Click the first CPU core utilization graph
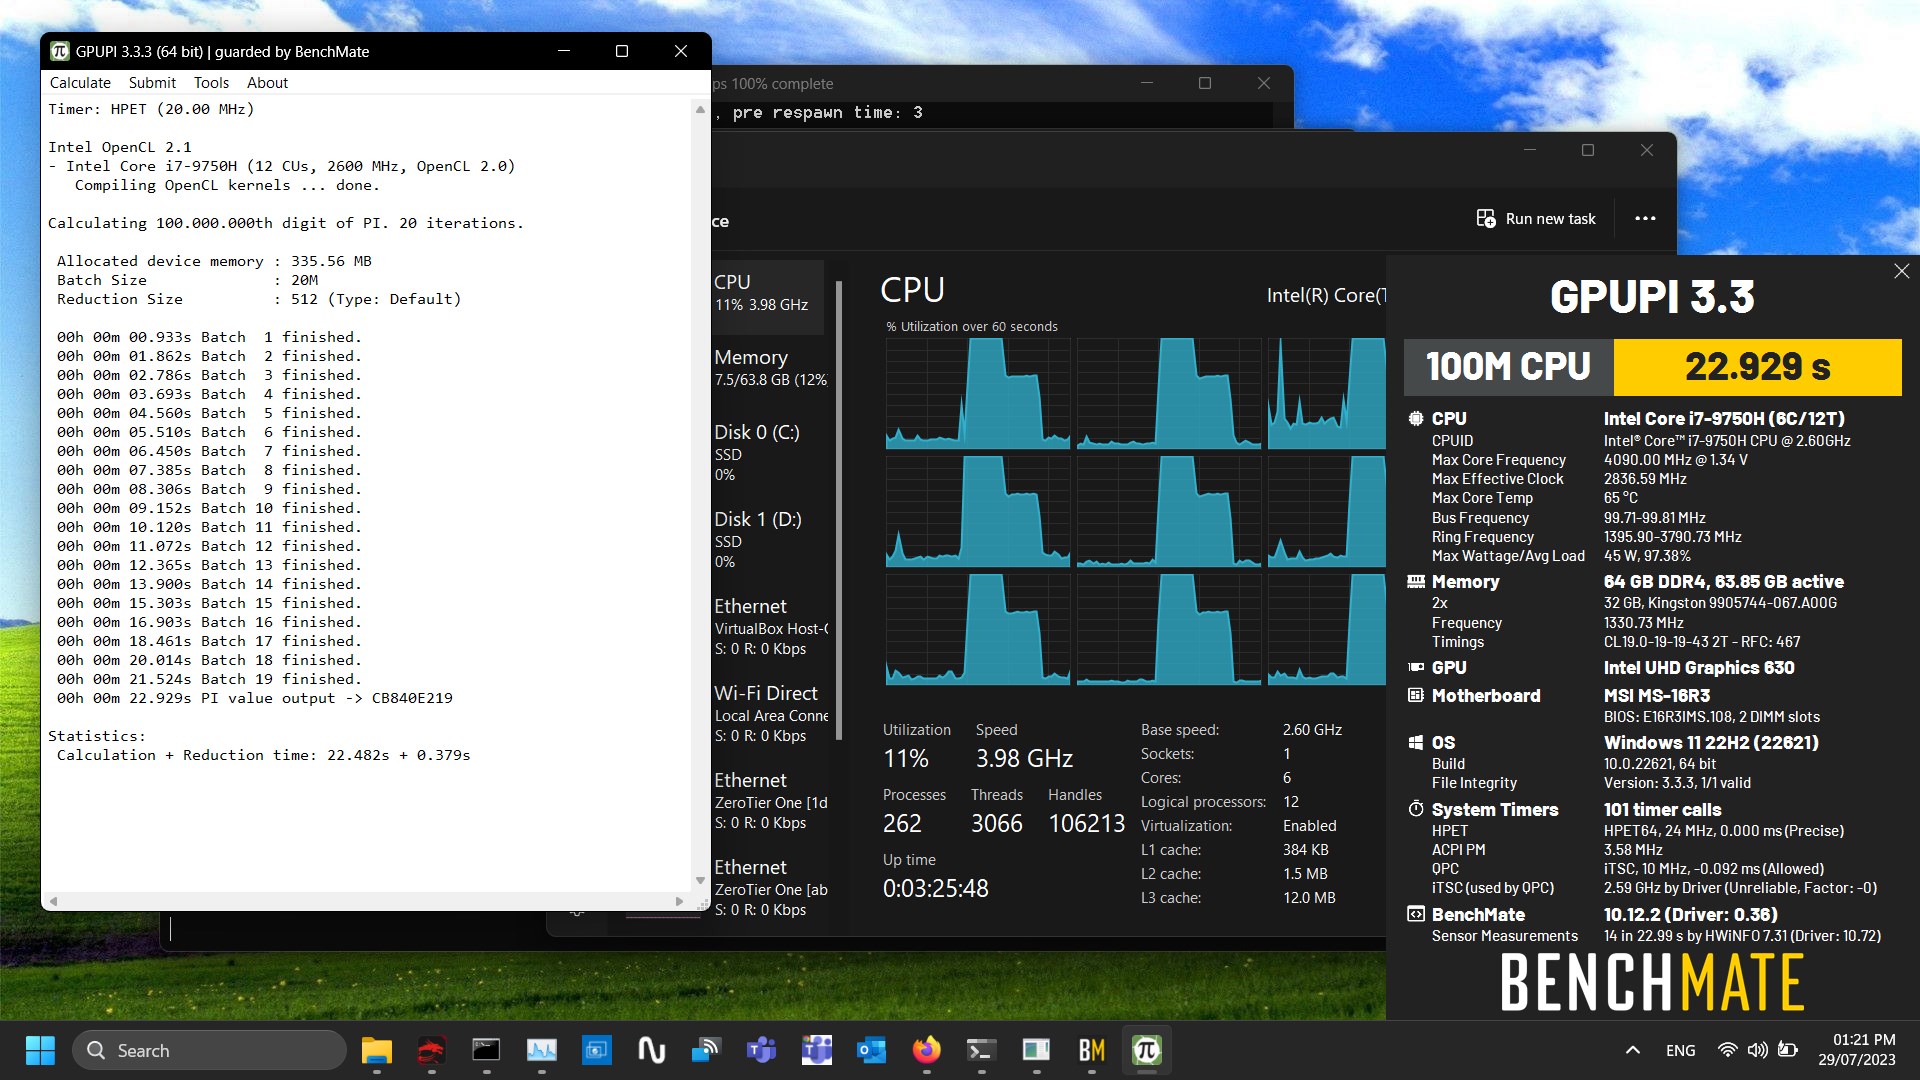1920x1080 pixels. (977, 394)
